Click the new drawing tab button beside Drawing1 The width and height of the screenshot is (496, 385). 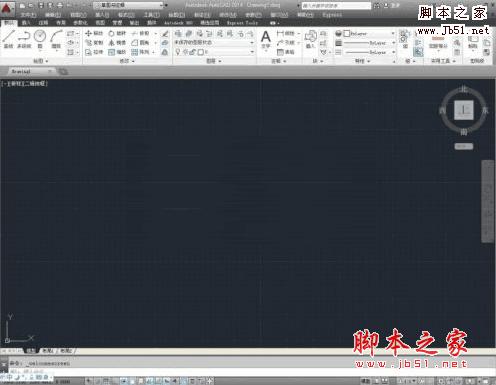(x=63, y=71)
